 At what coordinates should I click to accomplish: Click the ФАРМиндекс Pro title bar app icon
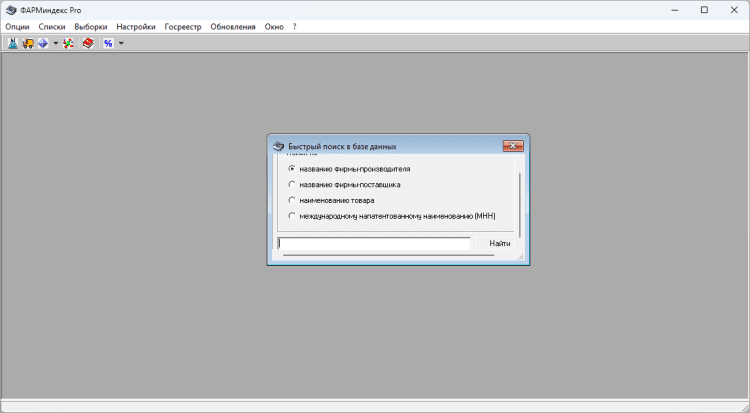pos(11,10)
